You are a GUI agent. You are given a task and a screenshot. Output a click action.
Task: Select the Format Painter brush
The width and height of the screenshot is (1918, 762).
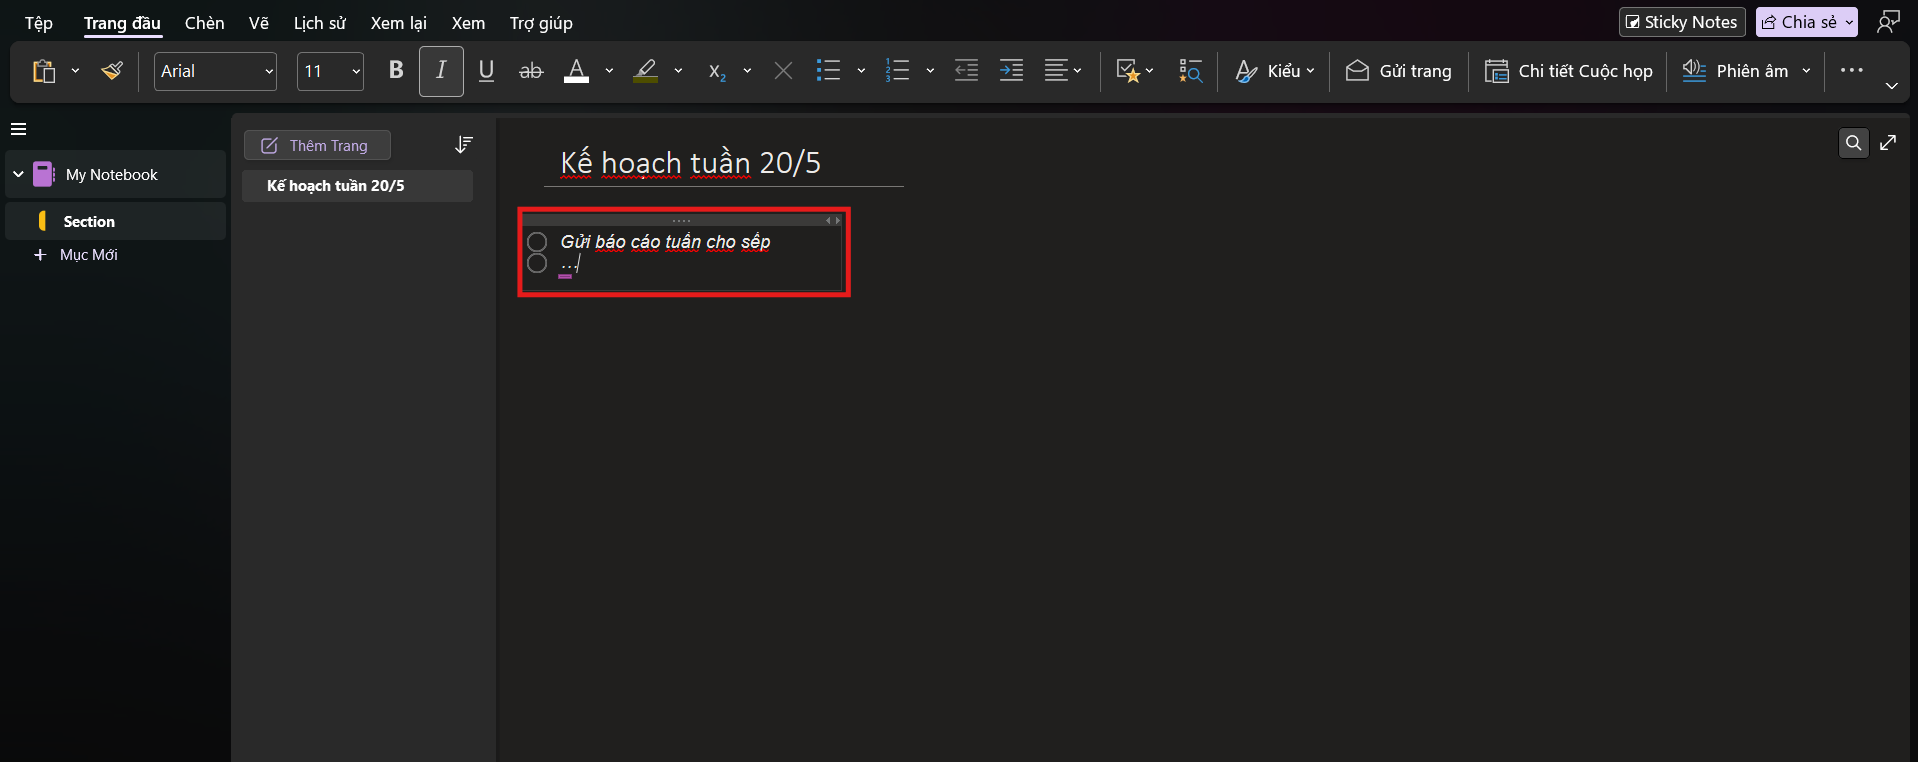112,71
